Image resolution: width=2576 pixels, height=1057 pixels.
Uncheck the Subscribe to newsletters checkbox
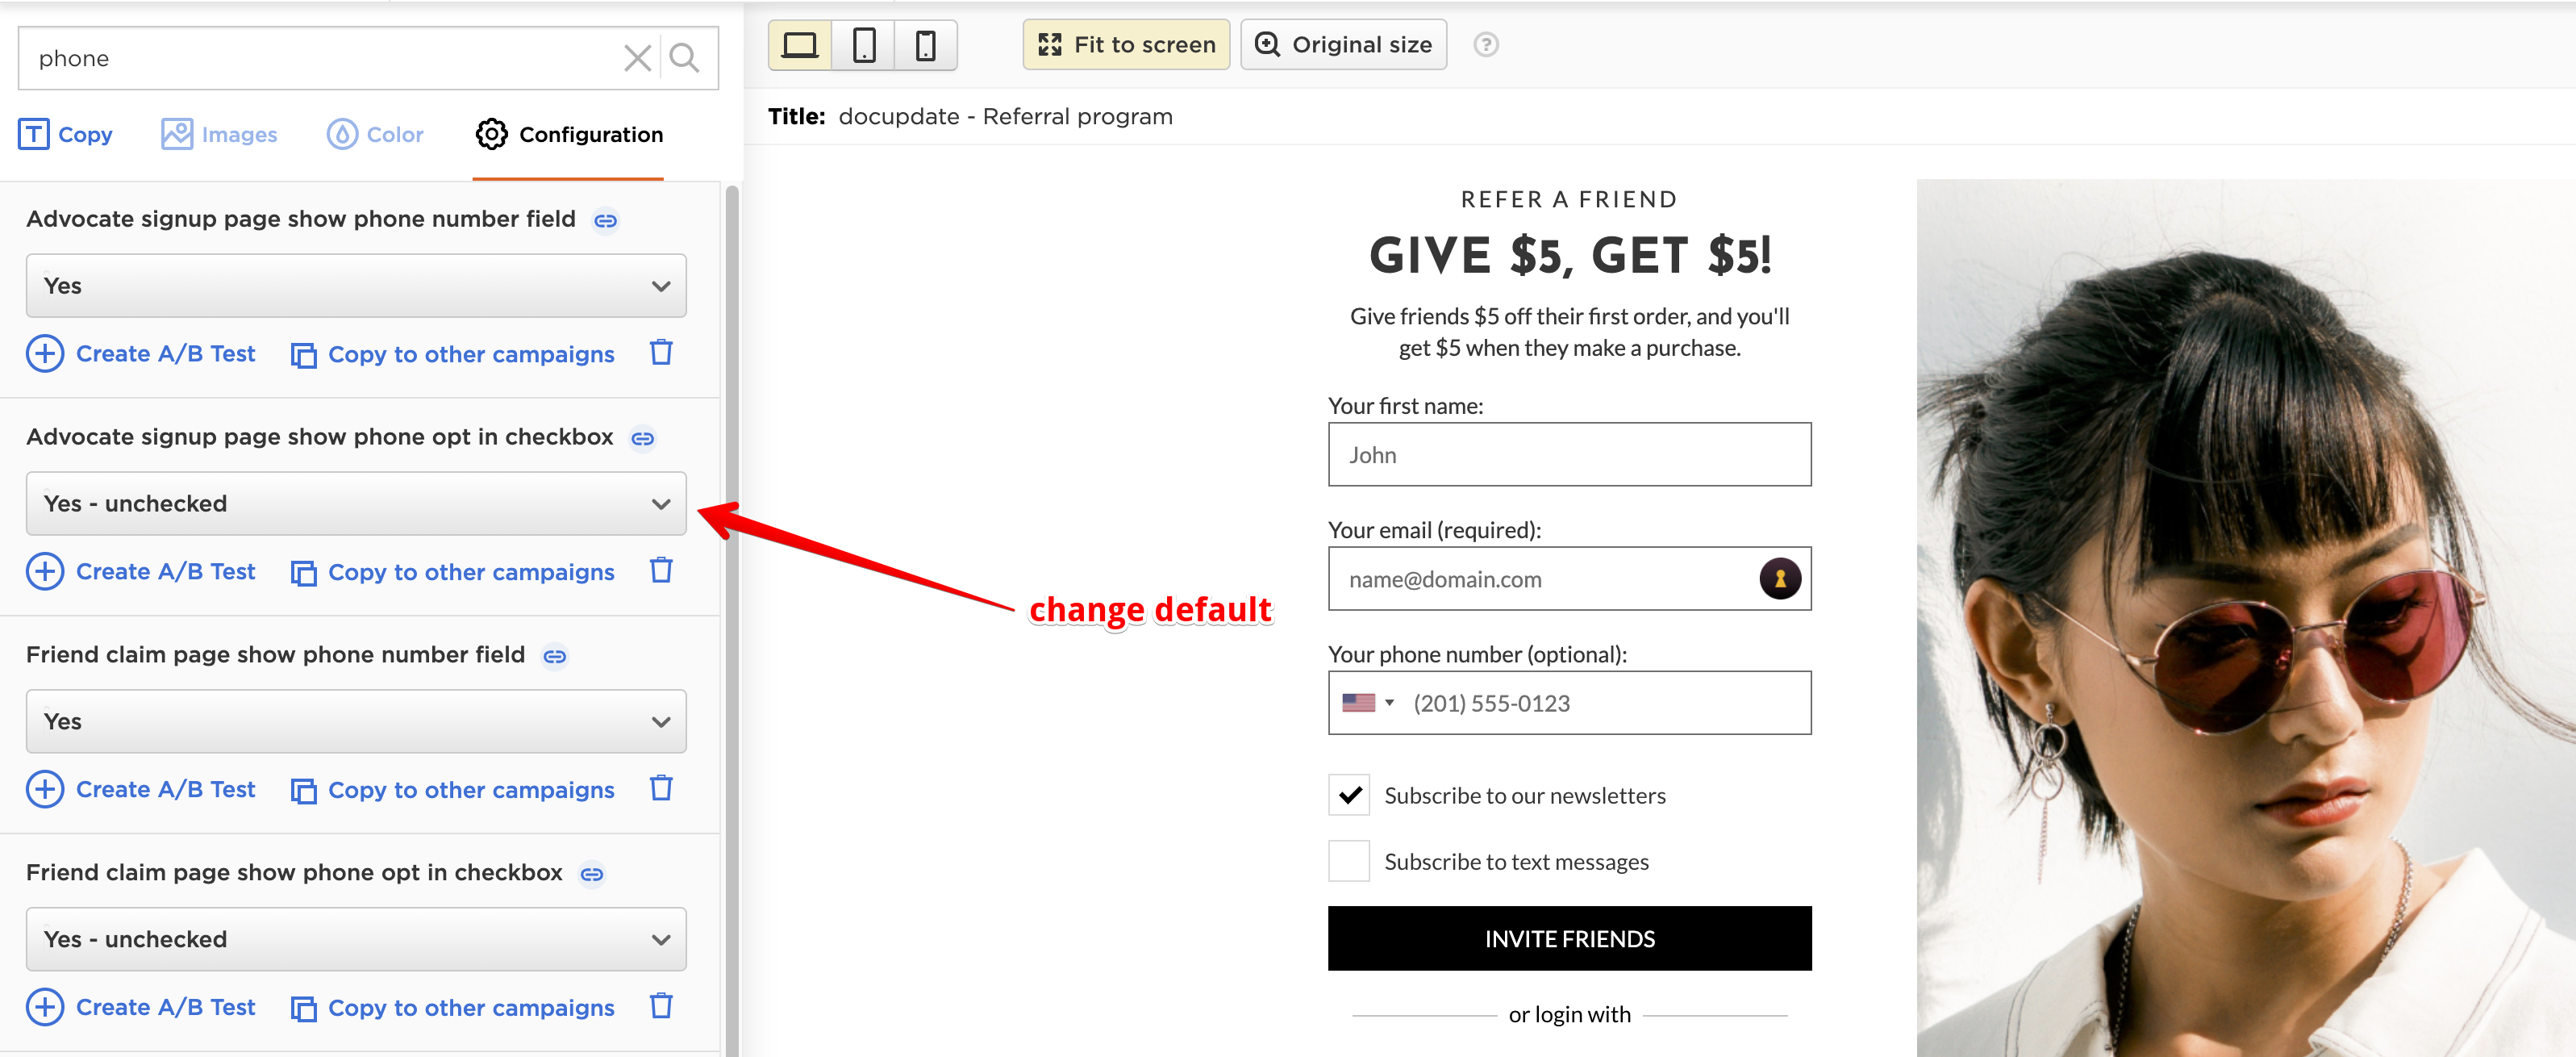click(x=1348, y=794)
